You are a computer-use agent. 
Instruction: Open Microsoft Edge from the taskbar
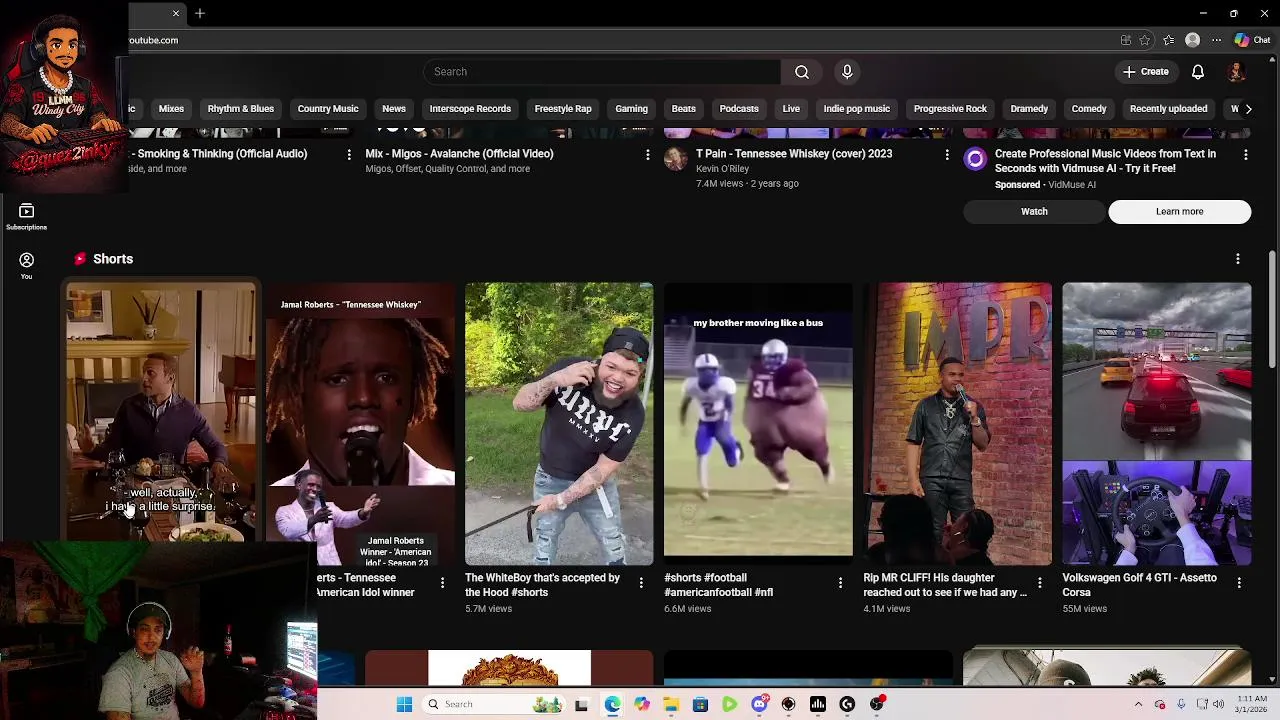pos(612,705)
